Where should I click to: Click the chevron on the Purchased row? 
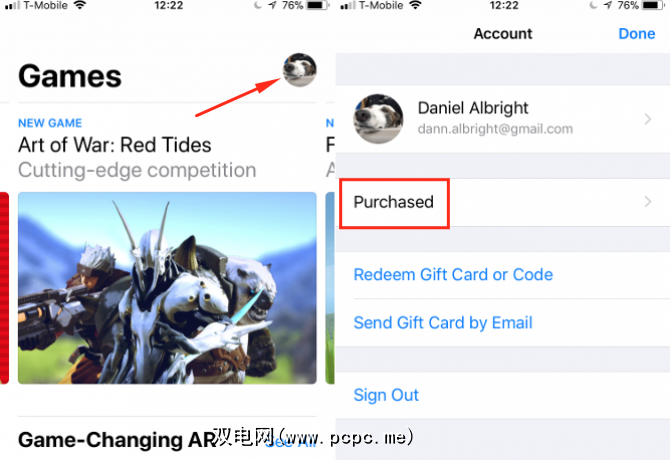point(648,202)
